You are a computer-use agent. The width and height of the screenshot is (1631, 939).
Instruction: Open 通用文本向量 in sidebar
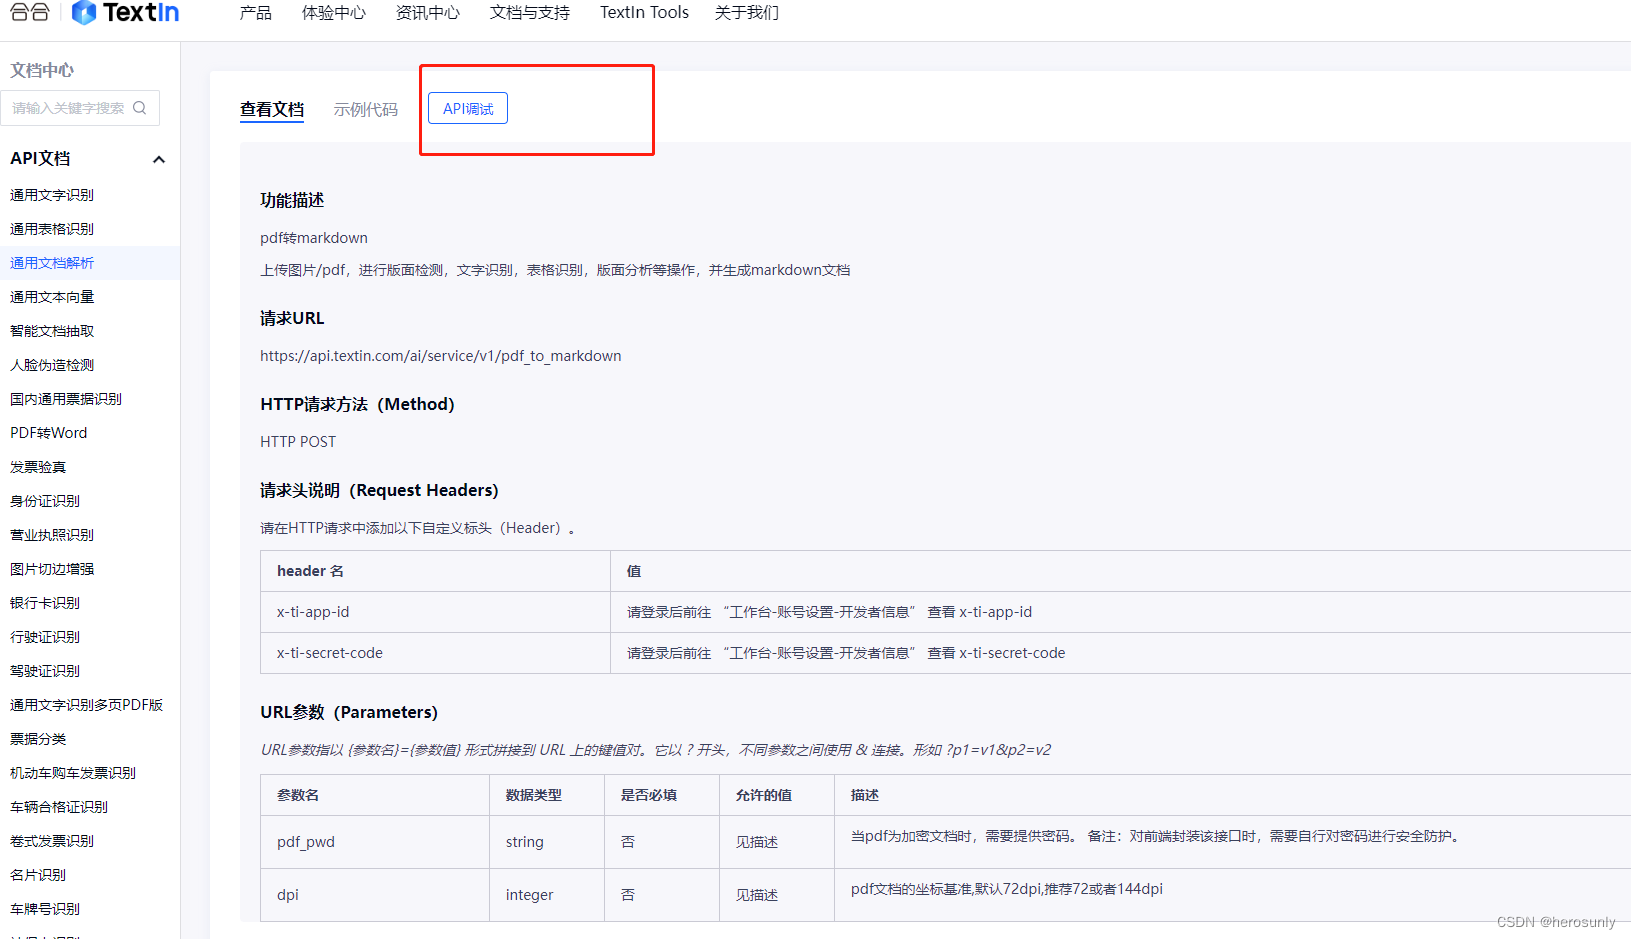coord(52,297)
